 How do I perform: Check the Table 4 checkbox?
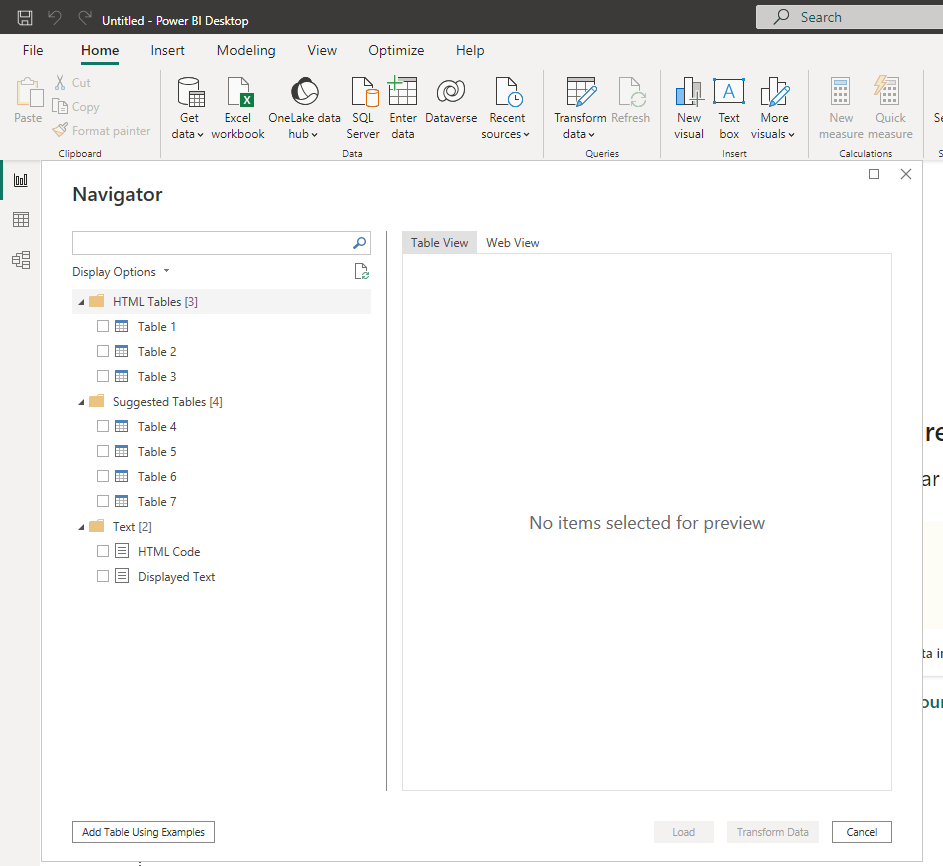tap(103, 426)
